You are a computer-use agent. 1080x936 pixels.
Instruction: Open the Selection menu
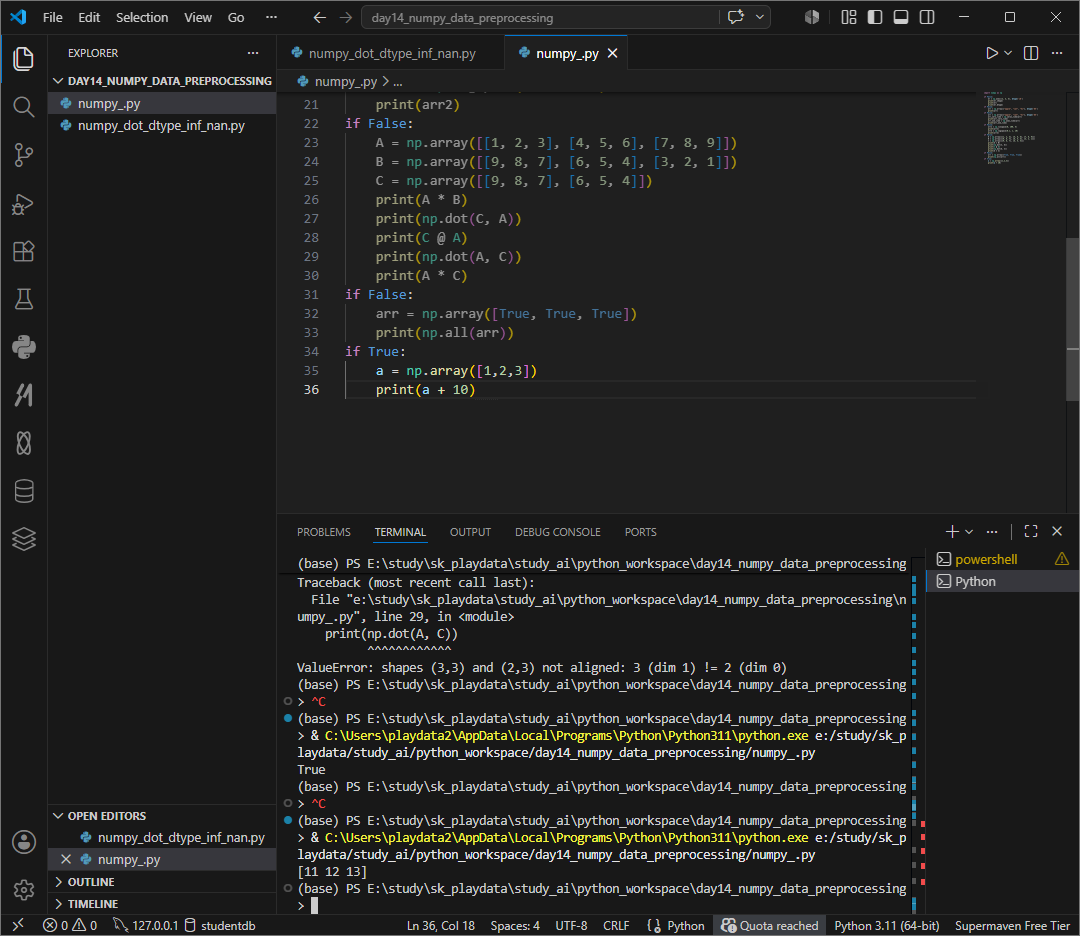click(x=142, y=17)
